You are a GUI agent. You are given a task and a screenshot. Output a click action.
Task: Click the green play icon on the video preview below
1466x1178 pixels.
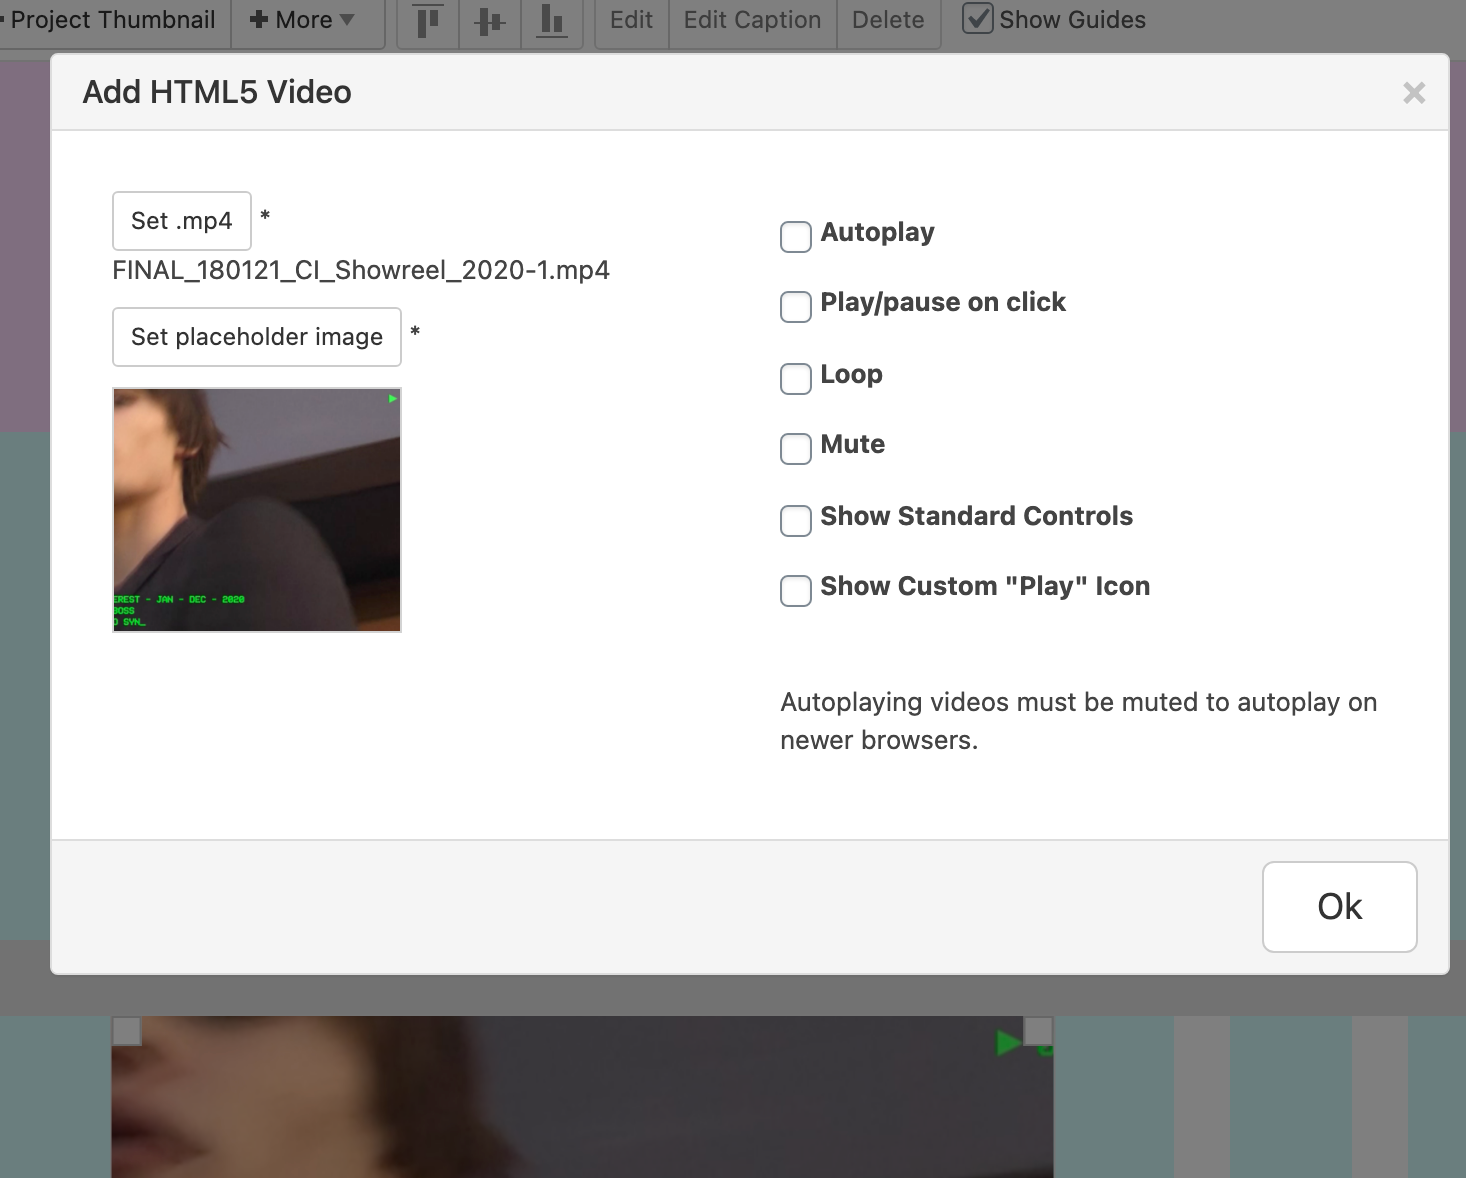point(1008,1043)
